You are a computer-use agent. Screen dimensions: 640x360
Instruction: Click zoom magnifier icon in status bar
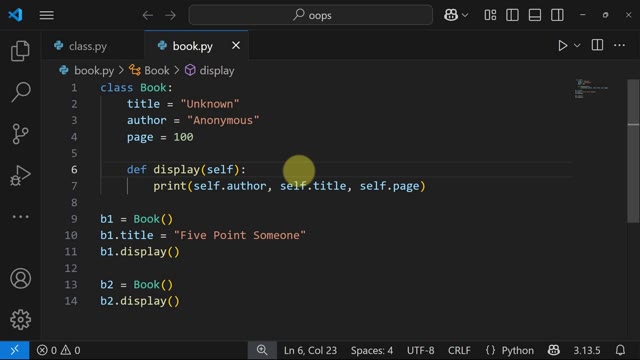pyautogui.click(x=262, y=350)
